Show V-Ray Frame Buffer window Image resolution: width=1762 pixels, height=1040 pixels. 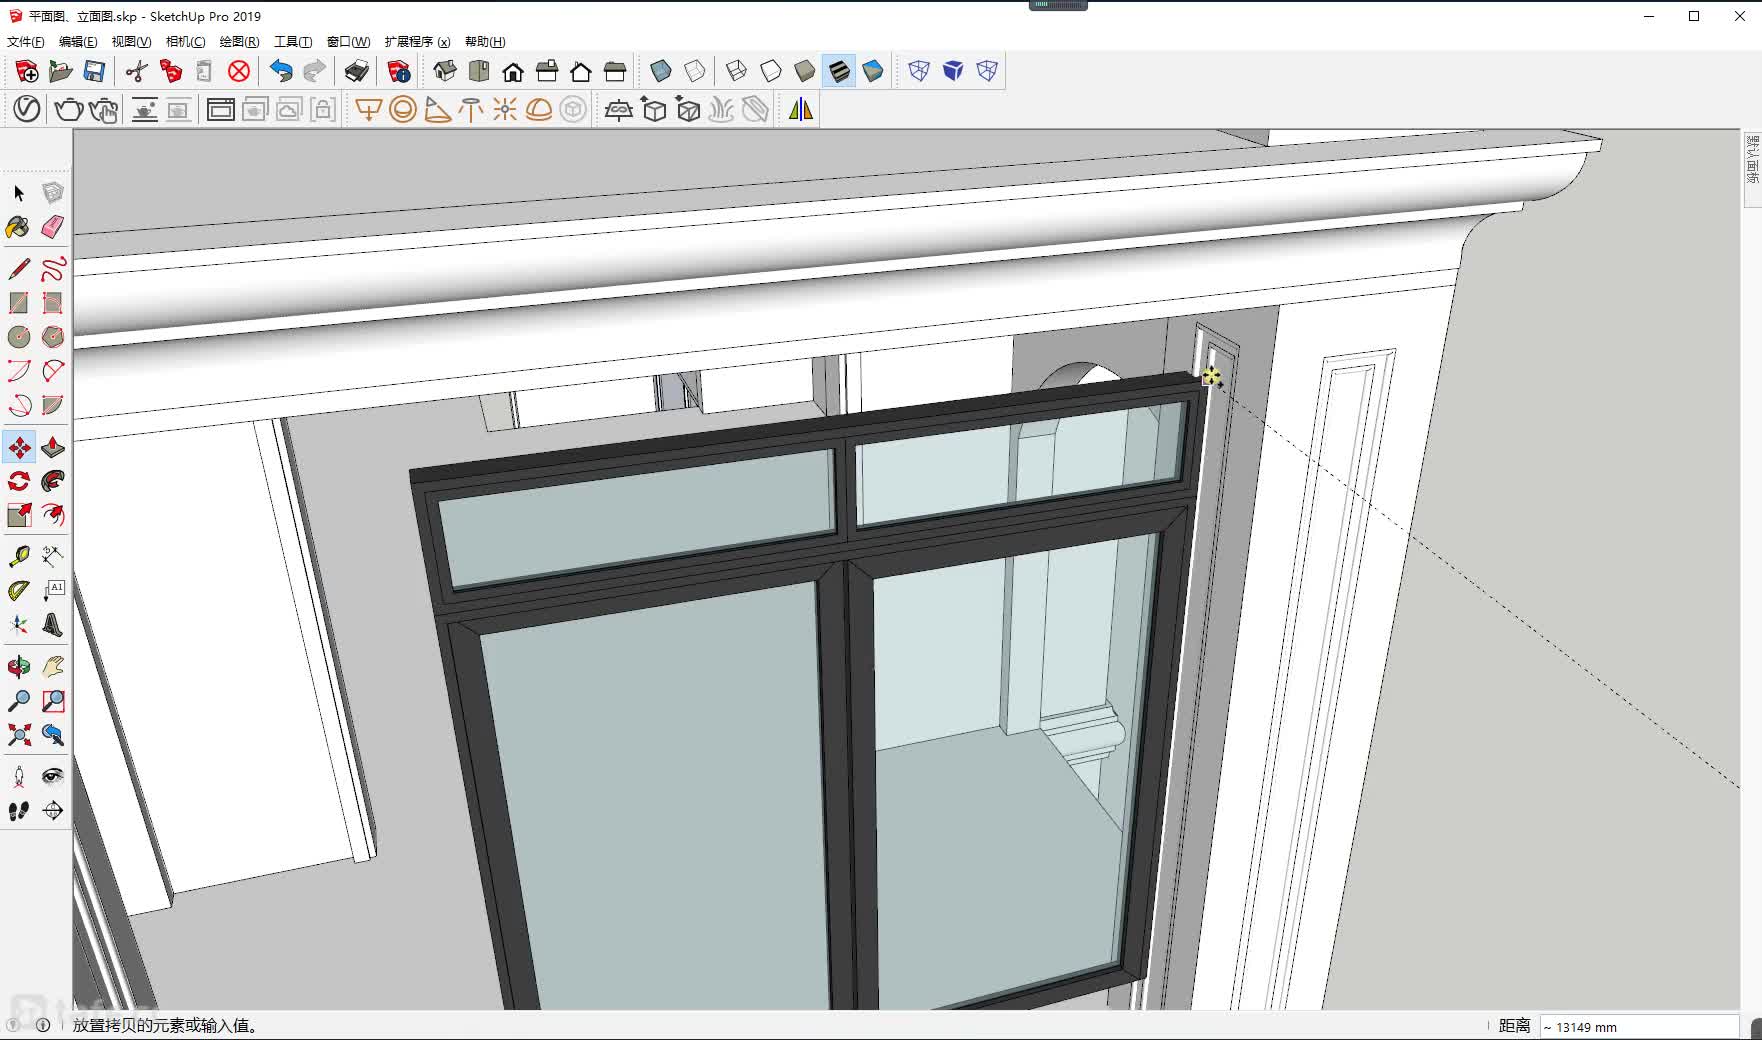coord(221,109)
